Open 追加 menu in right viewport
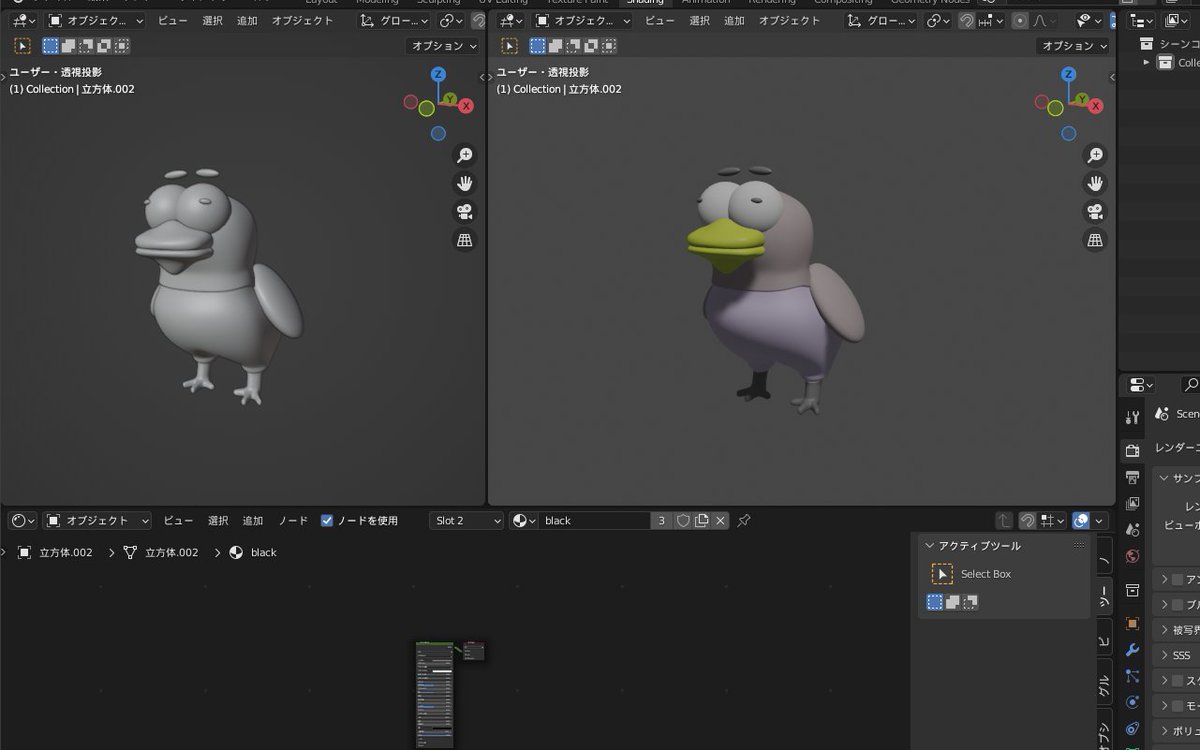 point(734,20)
